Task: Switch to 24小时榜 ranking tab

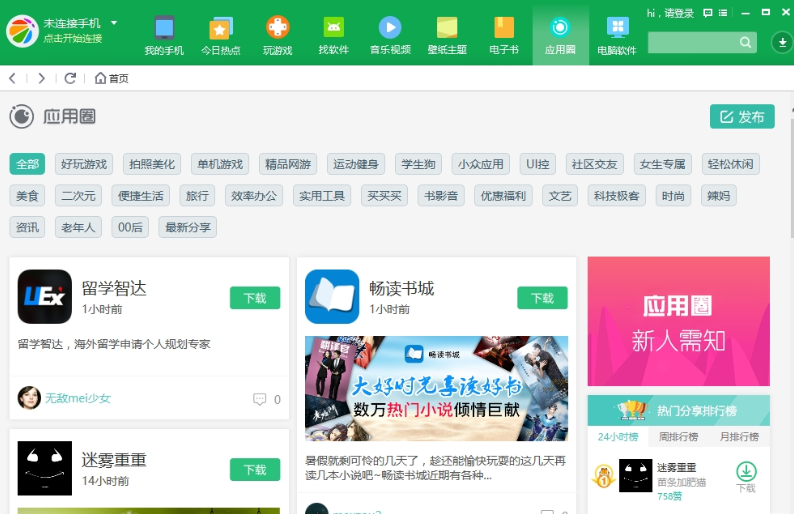Action: [x=618, y=437]
